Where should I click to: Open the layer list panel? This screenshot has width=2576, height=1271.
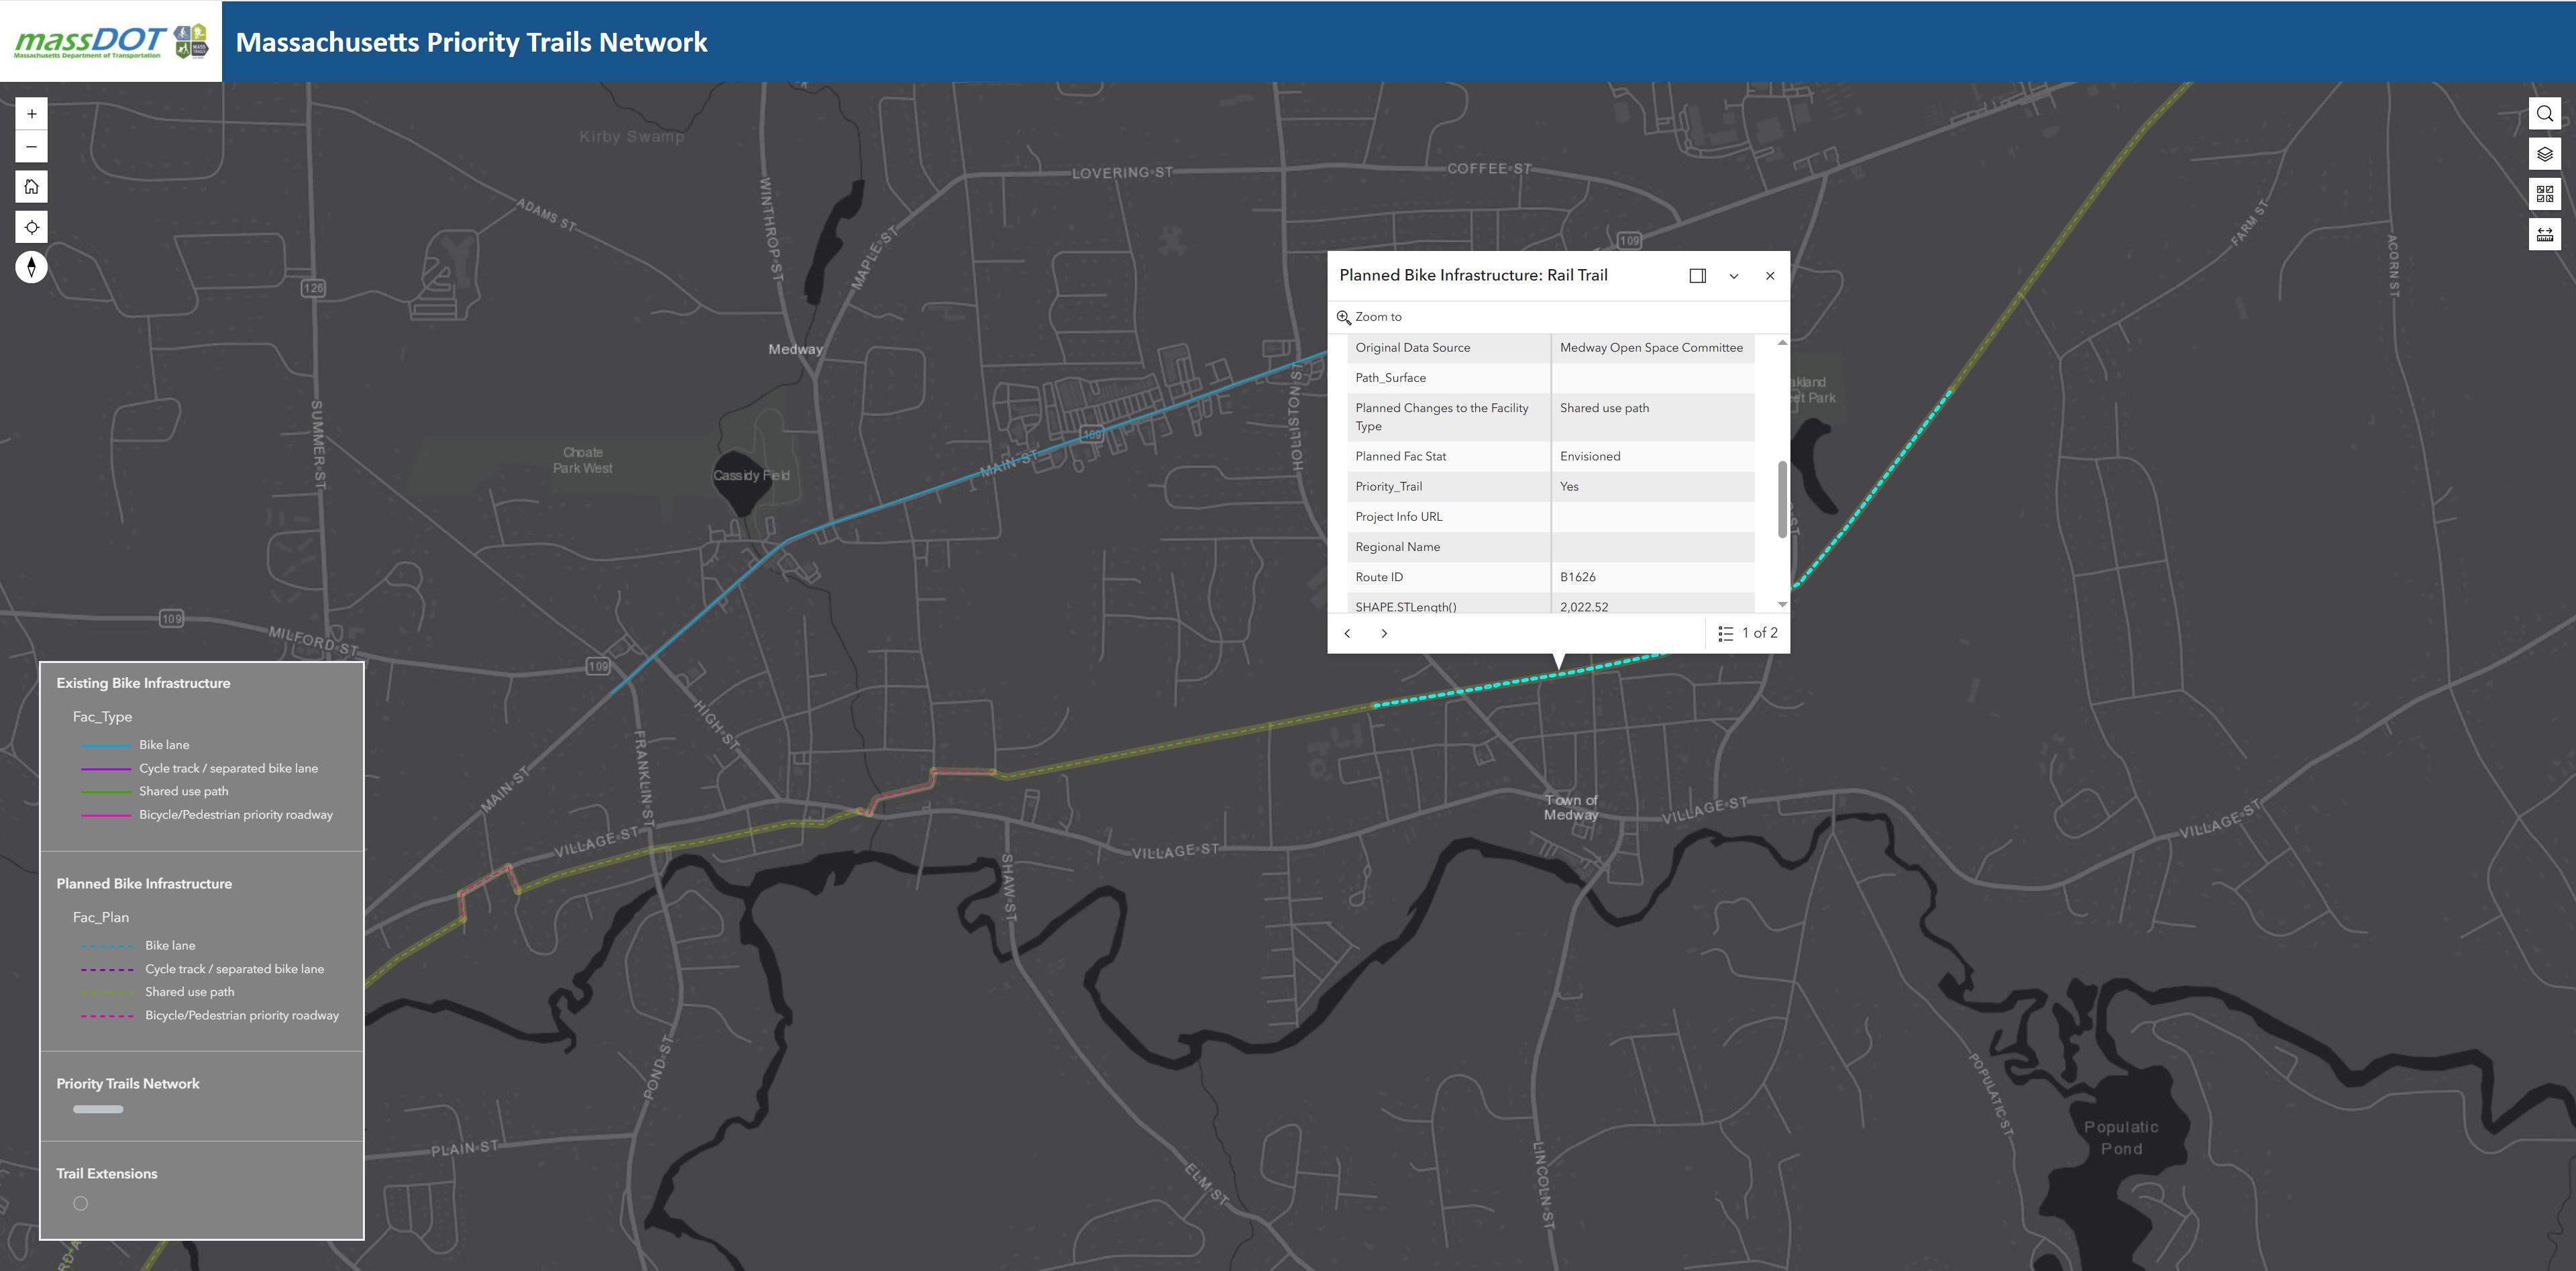(x=2545, y=154)
